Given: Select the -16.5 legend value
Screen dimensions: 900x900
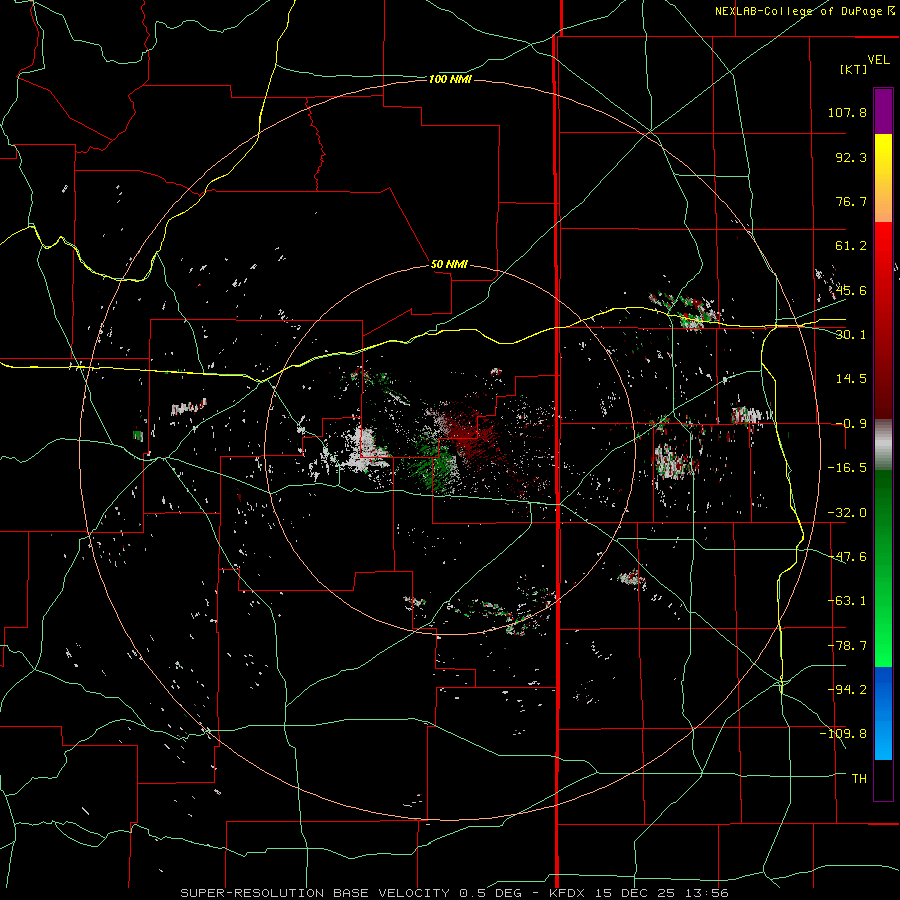Looking at the screenshot, I should point(847,468).
